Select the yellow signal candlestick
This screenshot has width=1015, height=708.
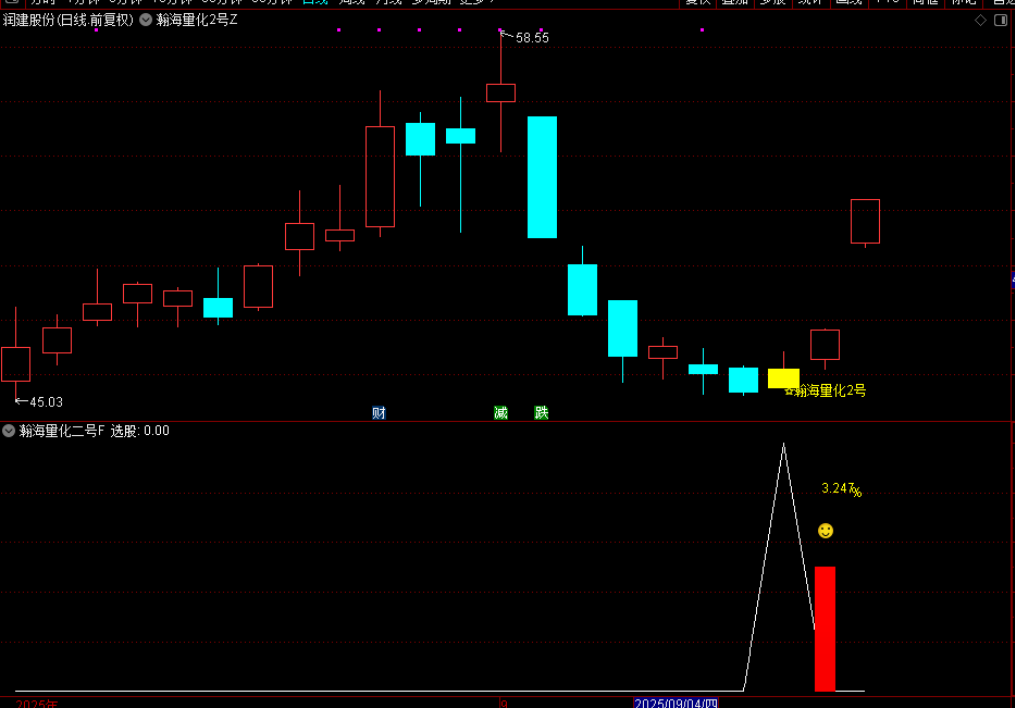pyautogui.click(x=783, y=378)
